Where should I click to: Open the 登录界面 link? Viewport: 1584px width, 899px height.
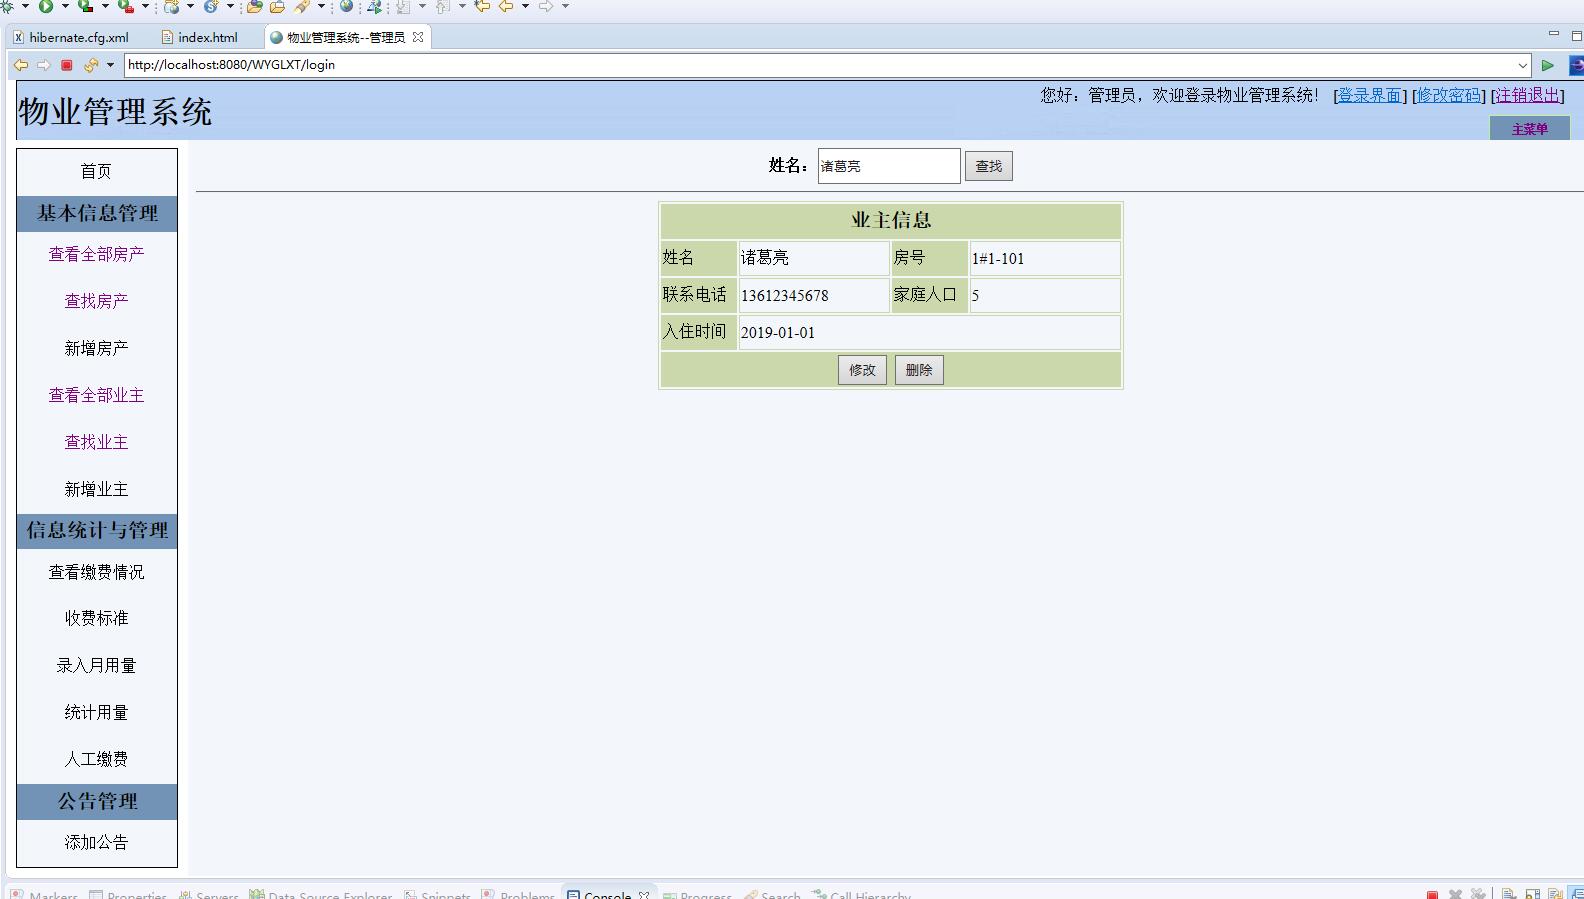click(x=1369, y=95)
